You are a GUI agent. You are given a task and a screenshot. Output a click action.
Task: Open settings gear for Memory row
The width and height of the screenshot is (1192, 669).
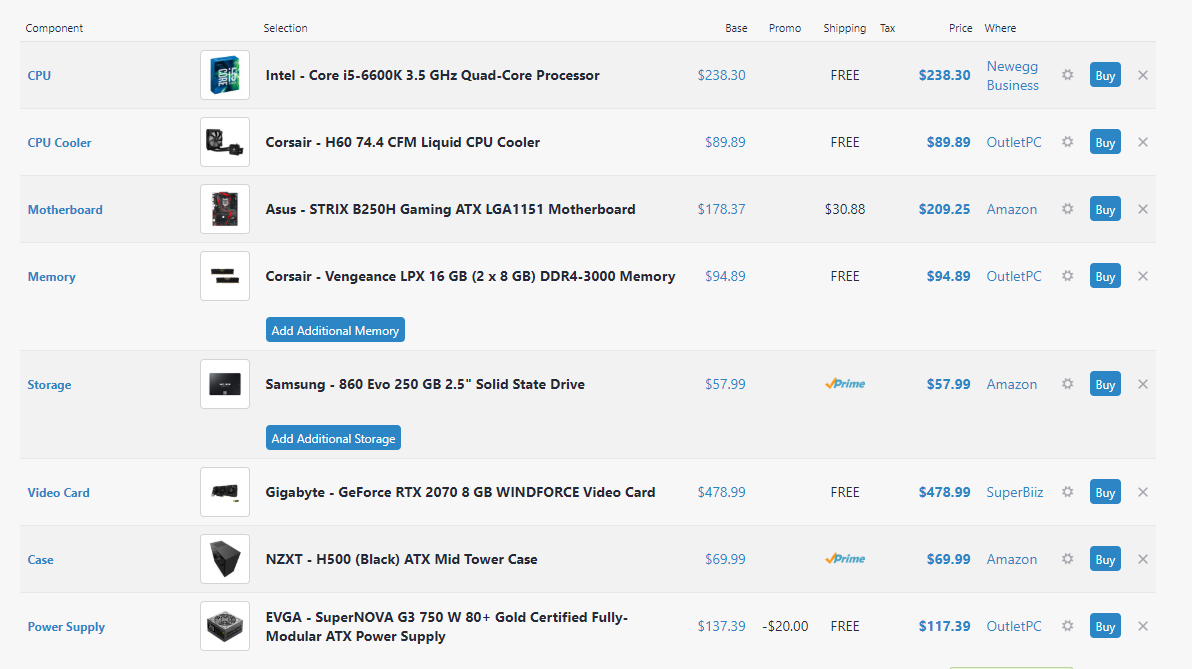[x=1067, y=276]
